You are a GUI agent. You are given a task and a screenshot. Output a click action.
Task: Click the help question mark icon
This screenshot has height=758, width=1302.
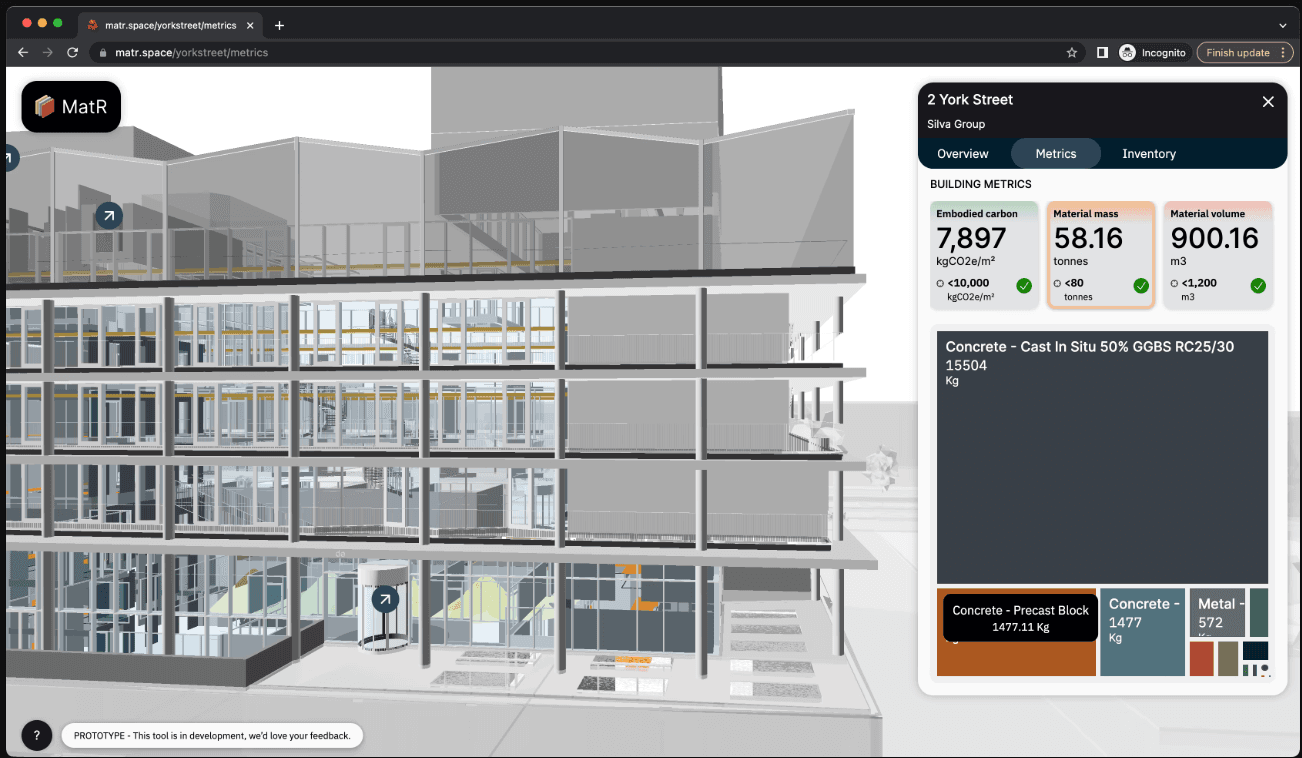[37, 735]
